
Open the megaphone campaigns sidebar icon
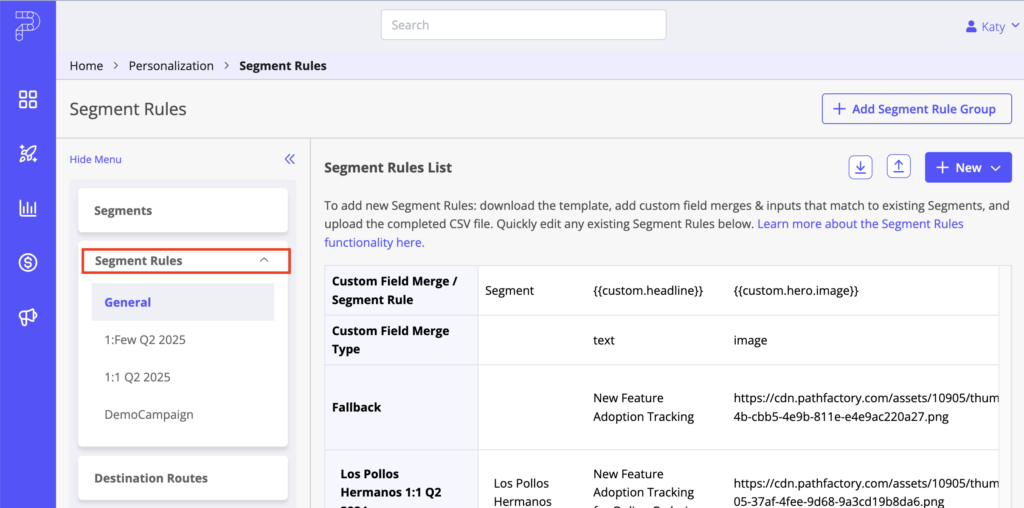[28, 317]
